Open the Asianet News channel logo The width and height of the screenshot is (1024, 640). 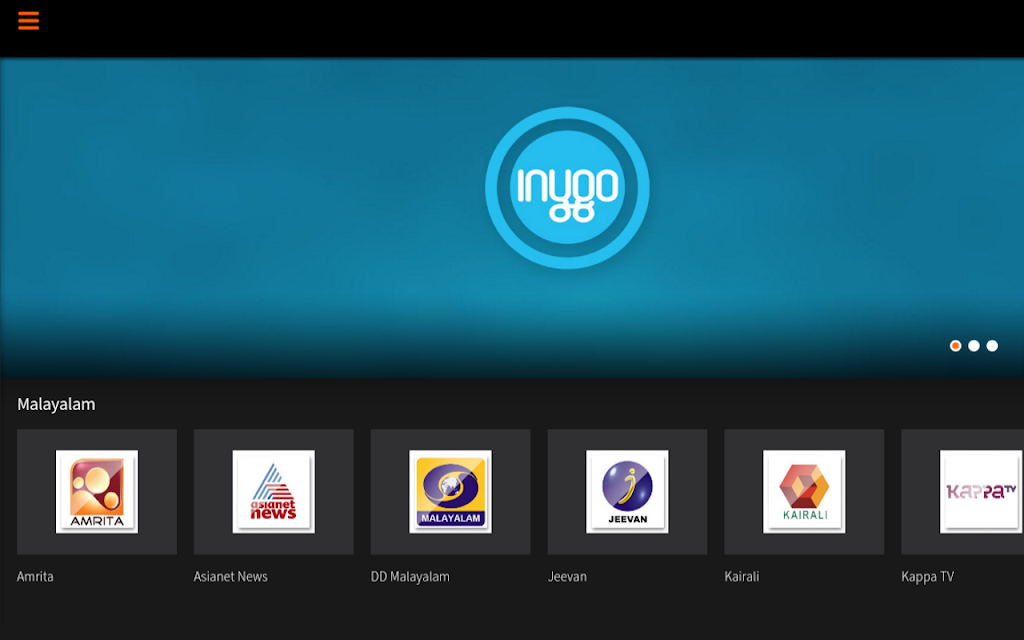point(274,492)
